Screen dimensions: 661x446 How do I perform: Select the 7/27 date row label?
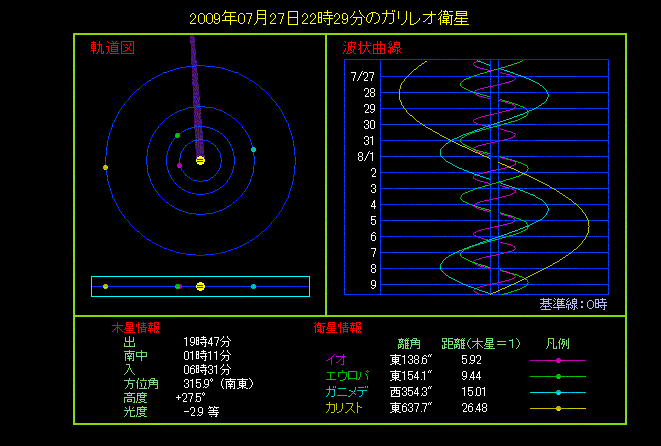pos(362,76)
